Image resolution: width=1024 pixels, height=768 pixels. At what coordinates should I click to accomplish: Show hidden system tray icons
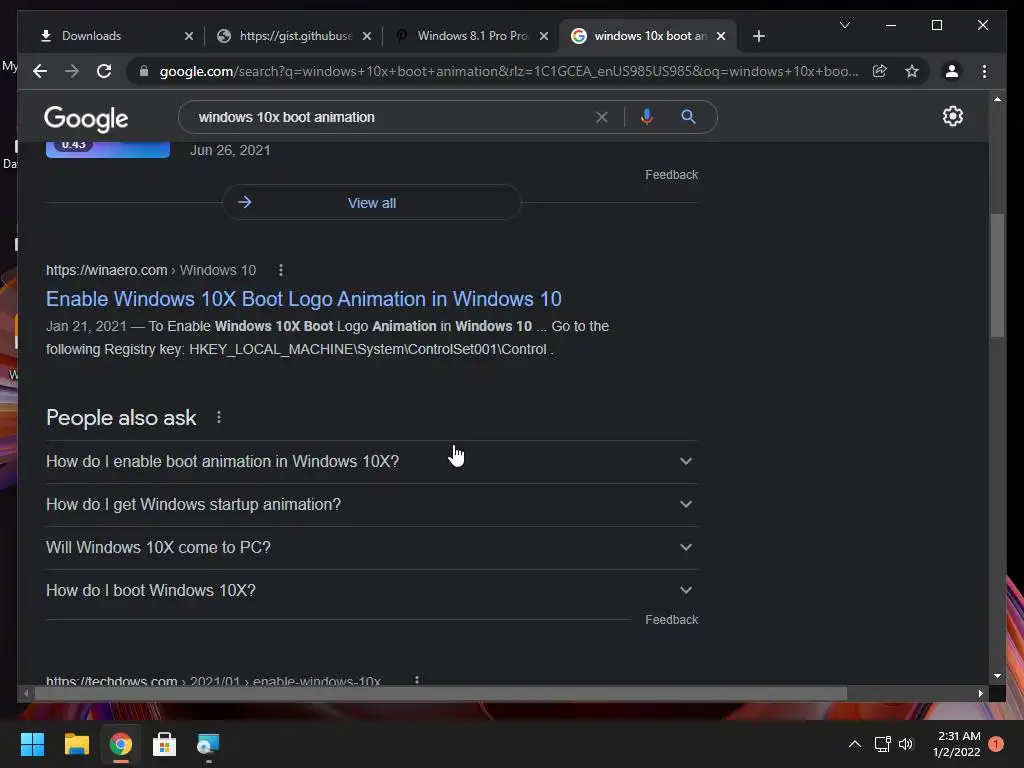(854, 744)
